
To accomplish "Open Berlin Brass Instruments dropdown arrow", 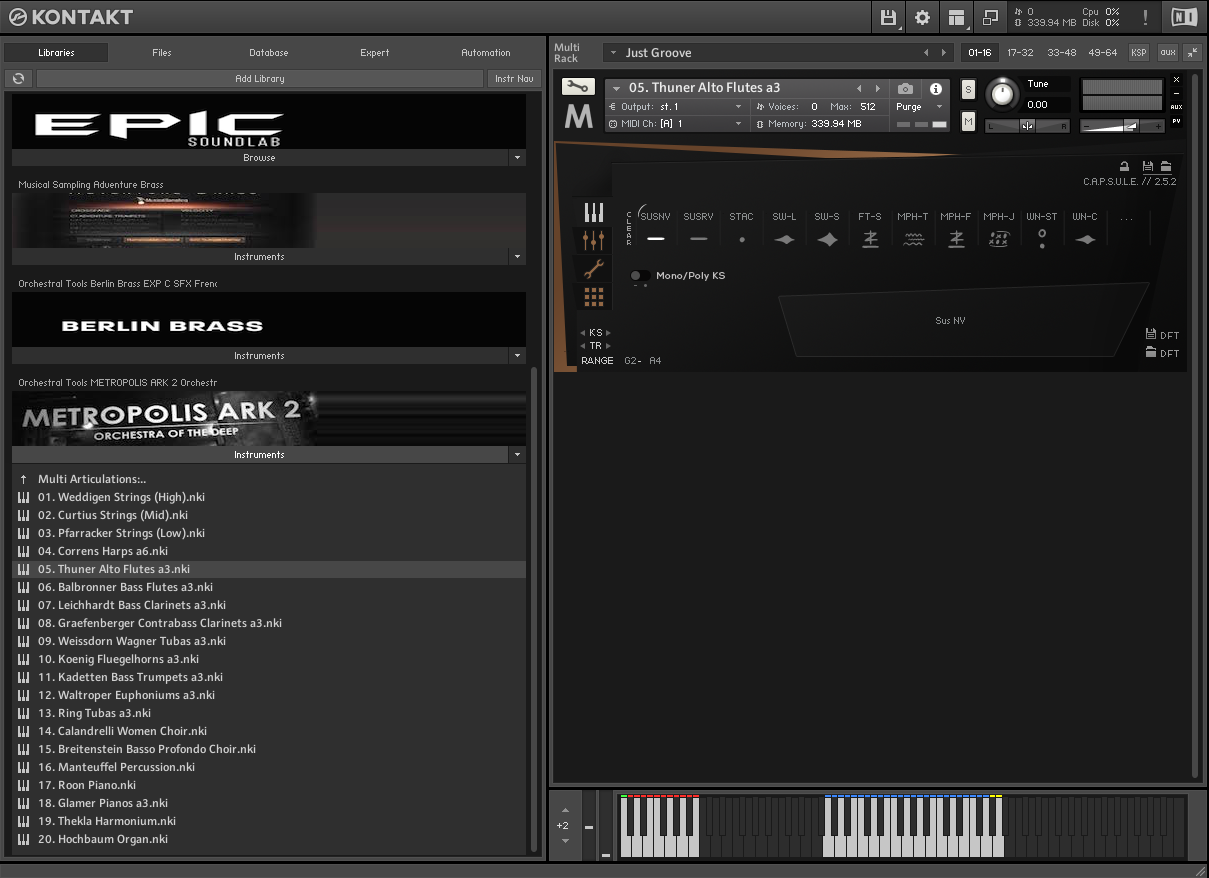I will [x=516, y=356].
